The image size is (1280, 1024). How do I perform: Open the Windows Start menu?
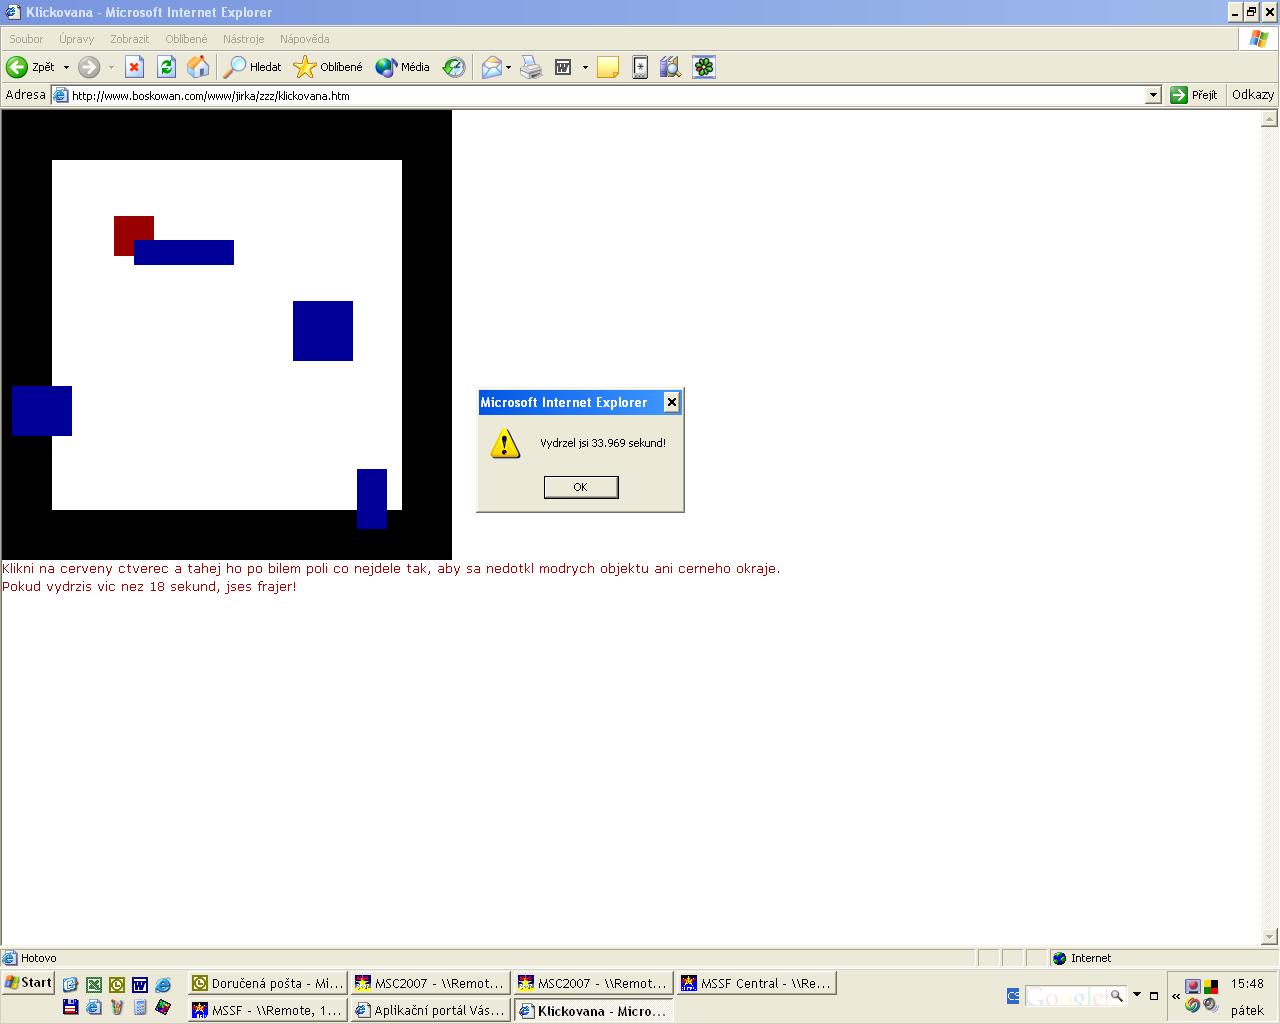28,983
